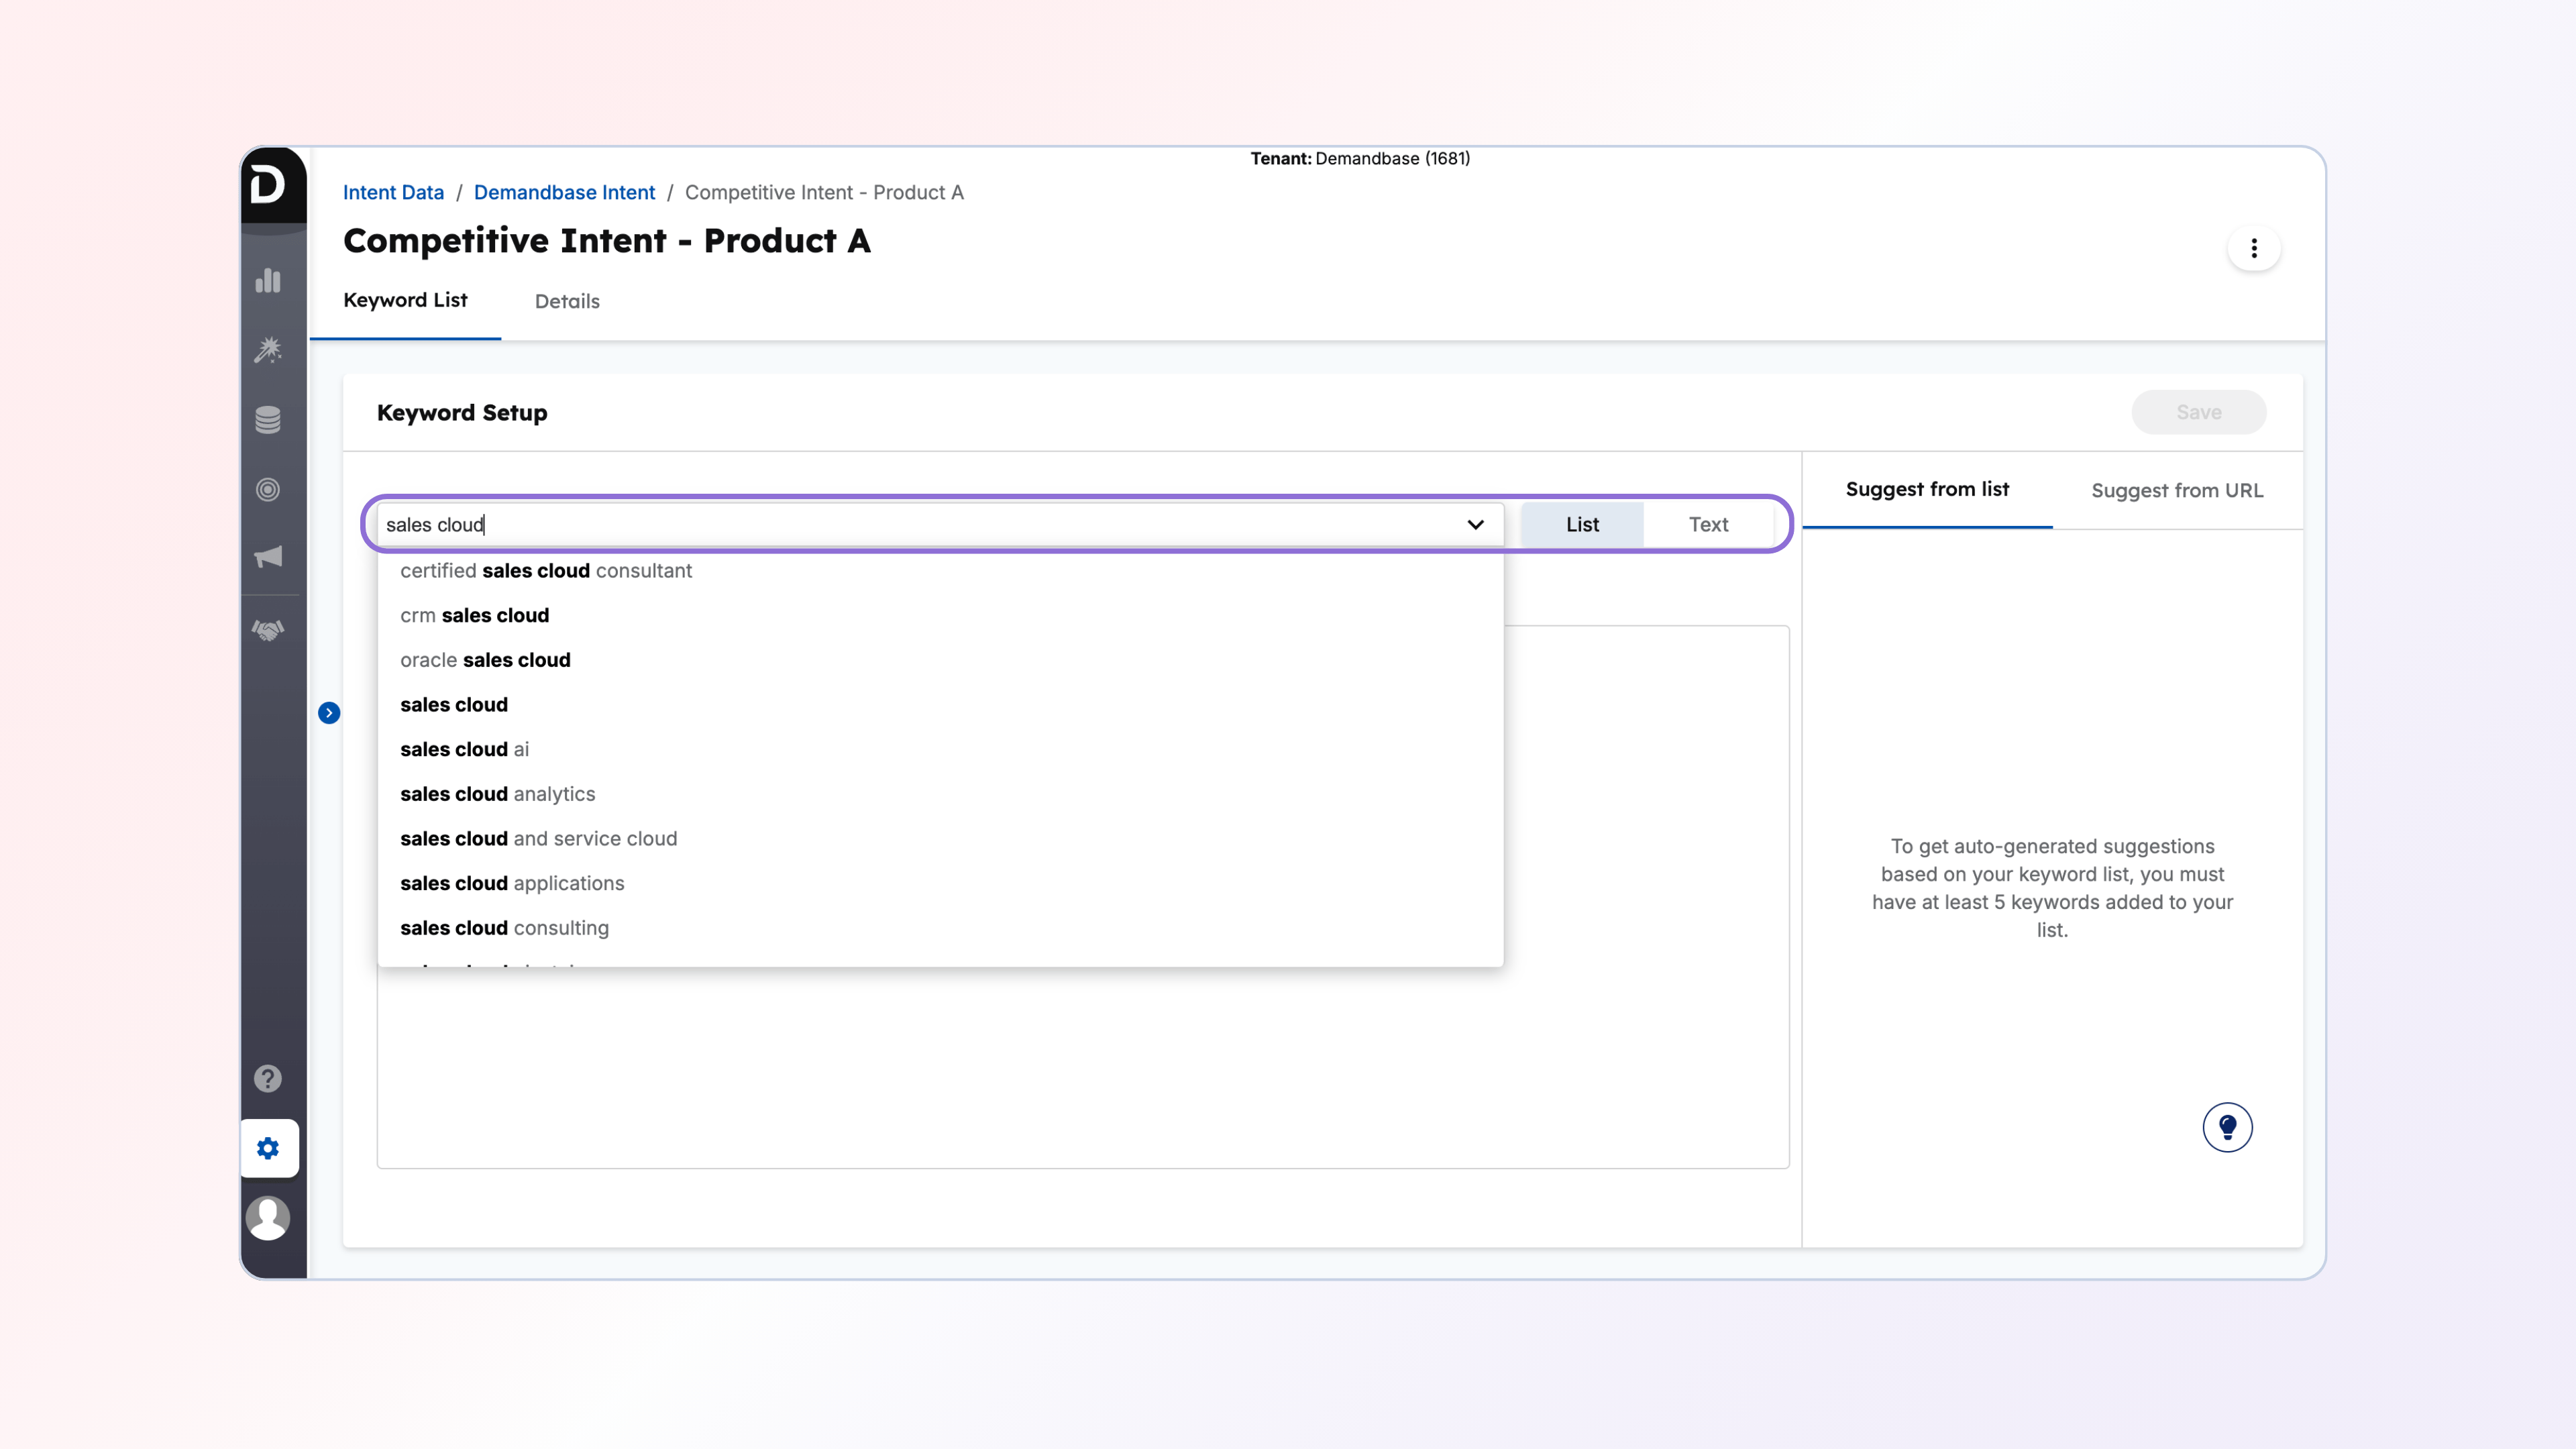
Task: Select 'sales cloud analytics' suggestion
Action: [498, 794]
